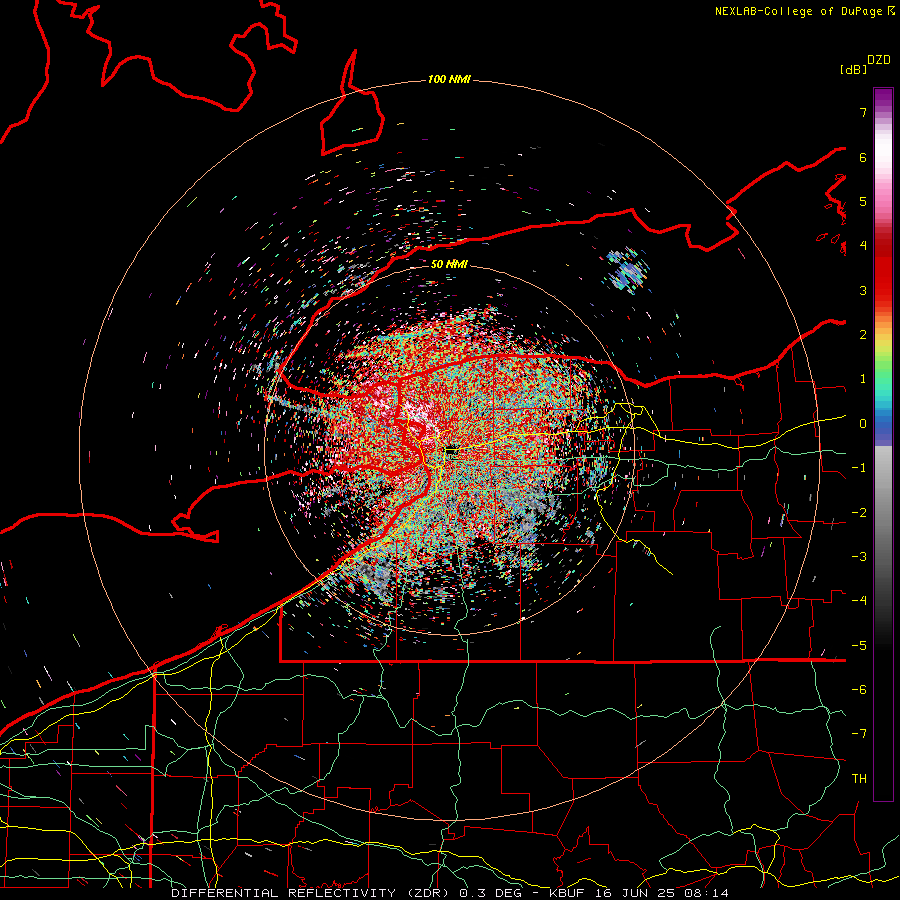Click the KBUF station identifier
Screen dimensions: 900x900
(x=567, y=893)
